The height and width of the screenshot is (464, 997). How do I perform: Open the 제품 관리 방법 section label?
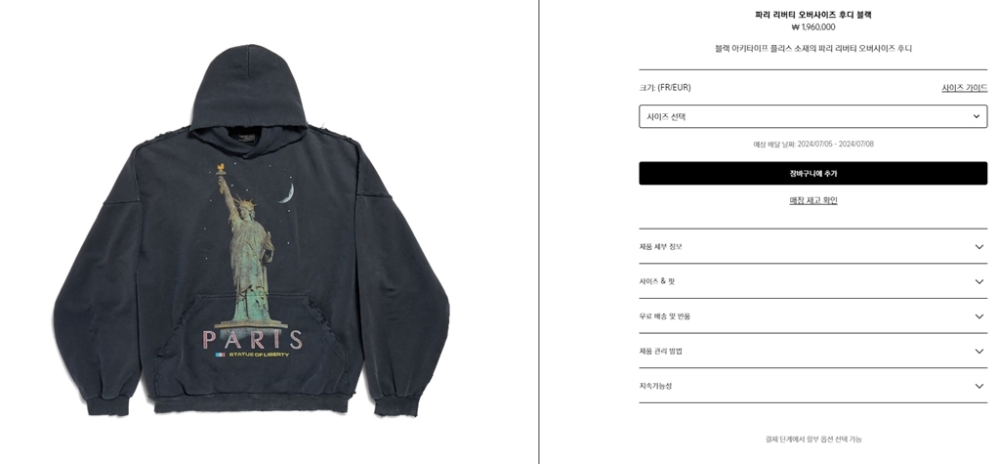(661, 351)
